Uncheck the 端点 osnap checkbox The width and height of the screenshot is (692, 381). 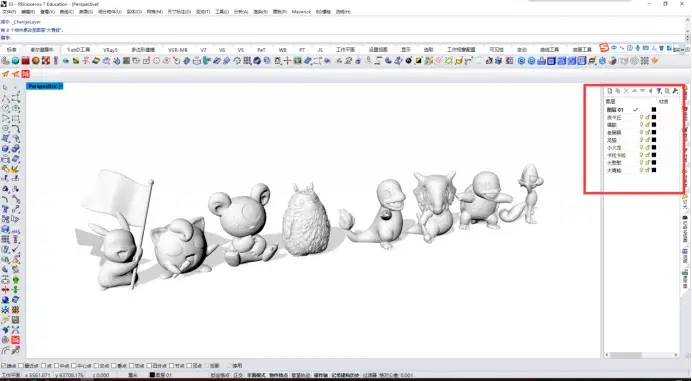pos(4,366)
